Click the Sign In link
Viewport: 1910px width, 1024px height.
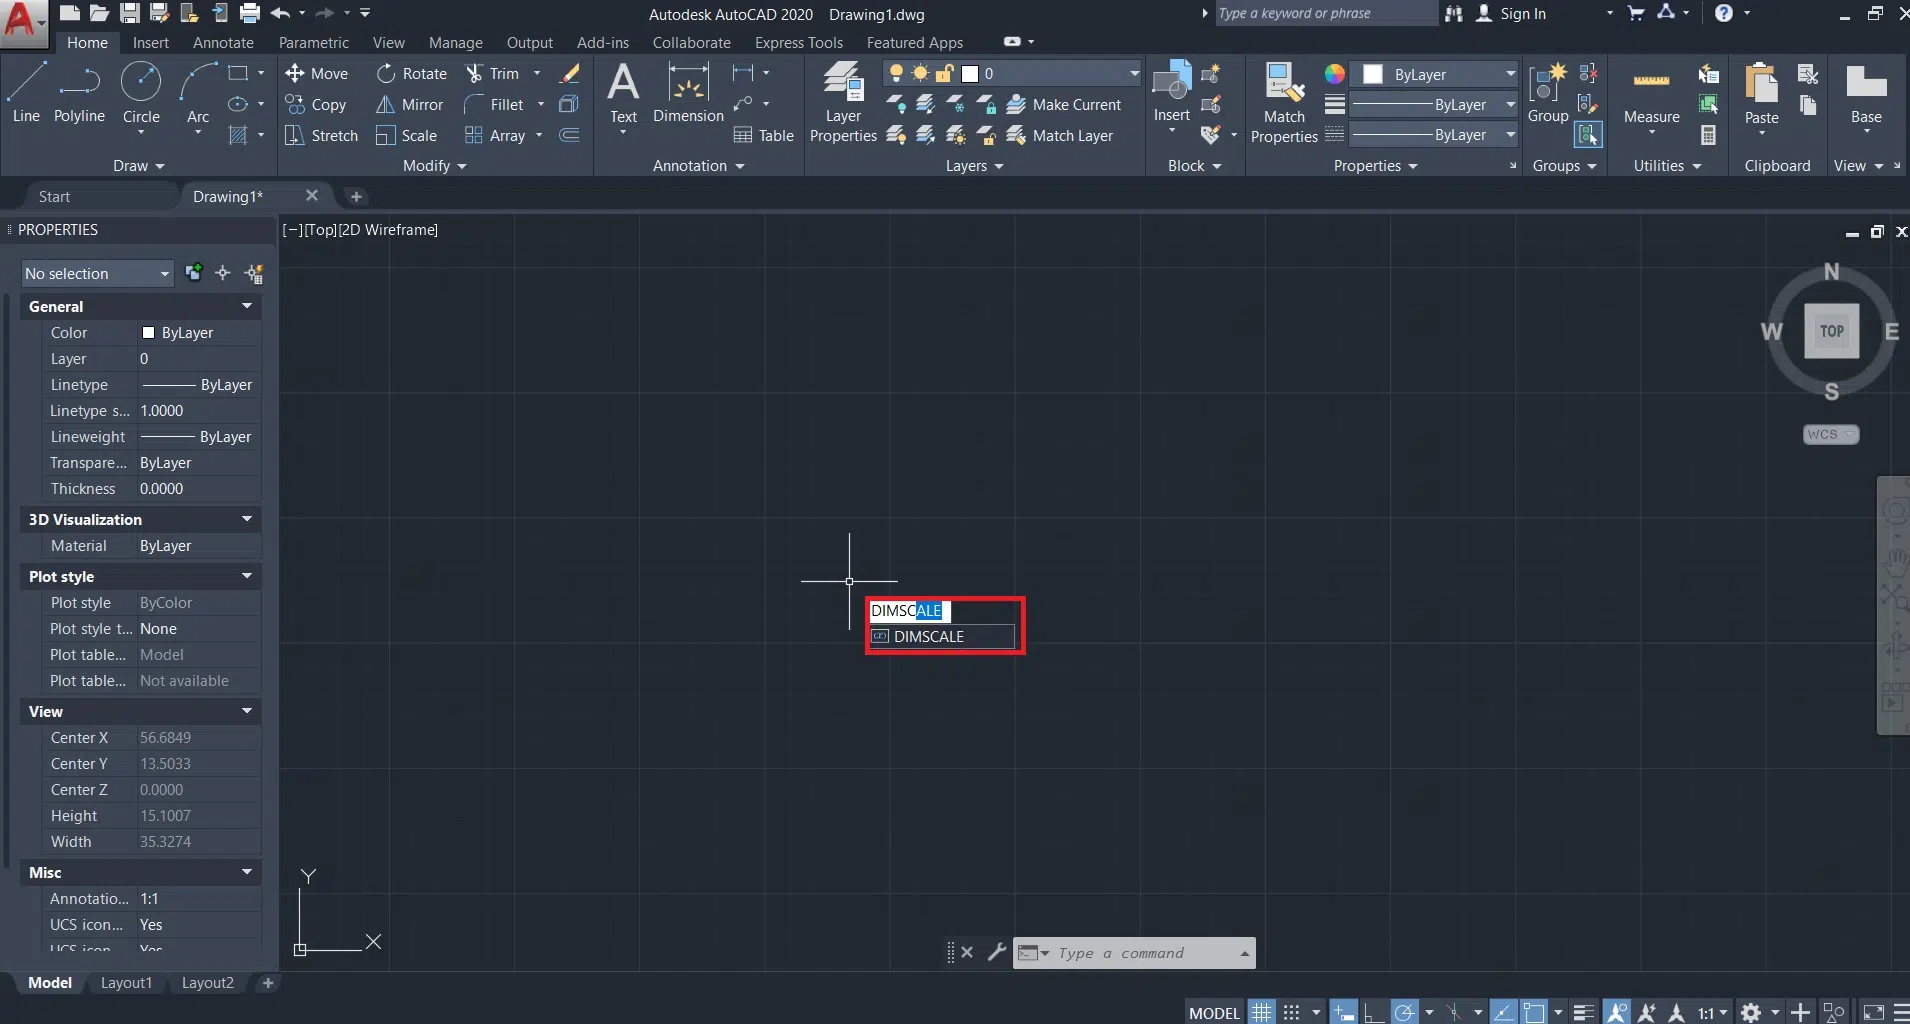(x=1522, y=13)
